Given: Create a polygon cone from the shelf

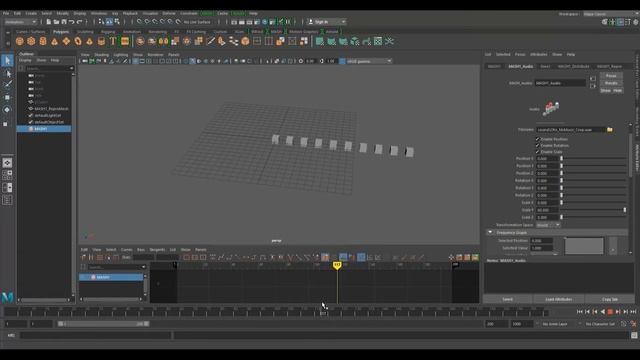Looking at the screenshot, I should coord(54,41).
